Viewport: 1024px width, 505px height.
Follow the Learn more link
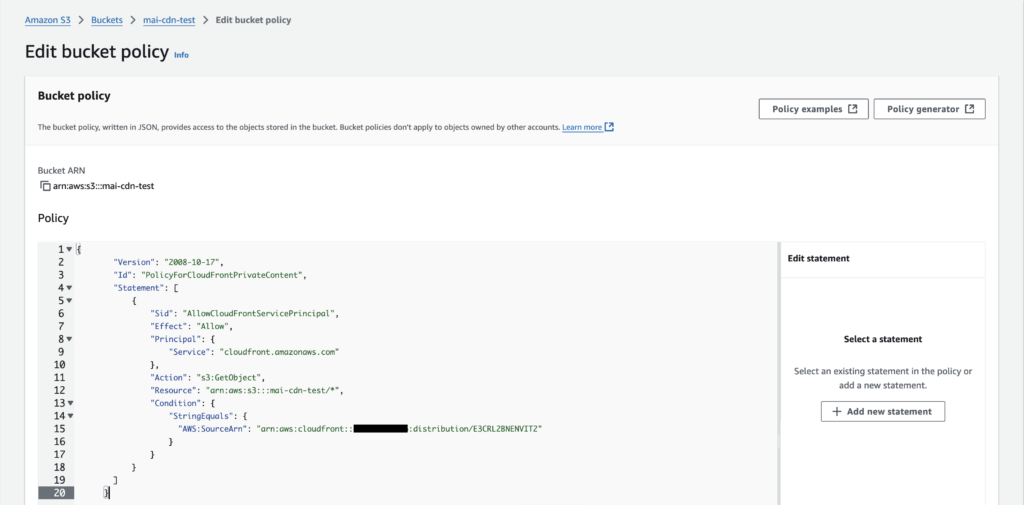582,128
